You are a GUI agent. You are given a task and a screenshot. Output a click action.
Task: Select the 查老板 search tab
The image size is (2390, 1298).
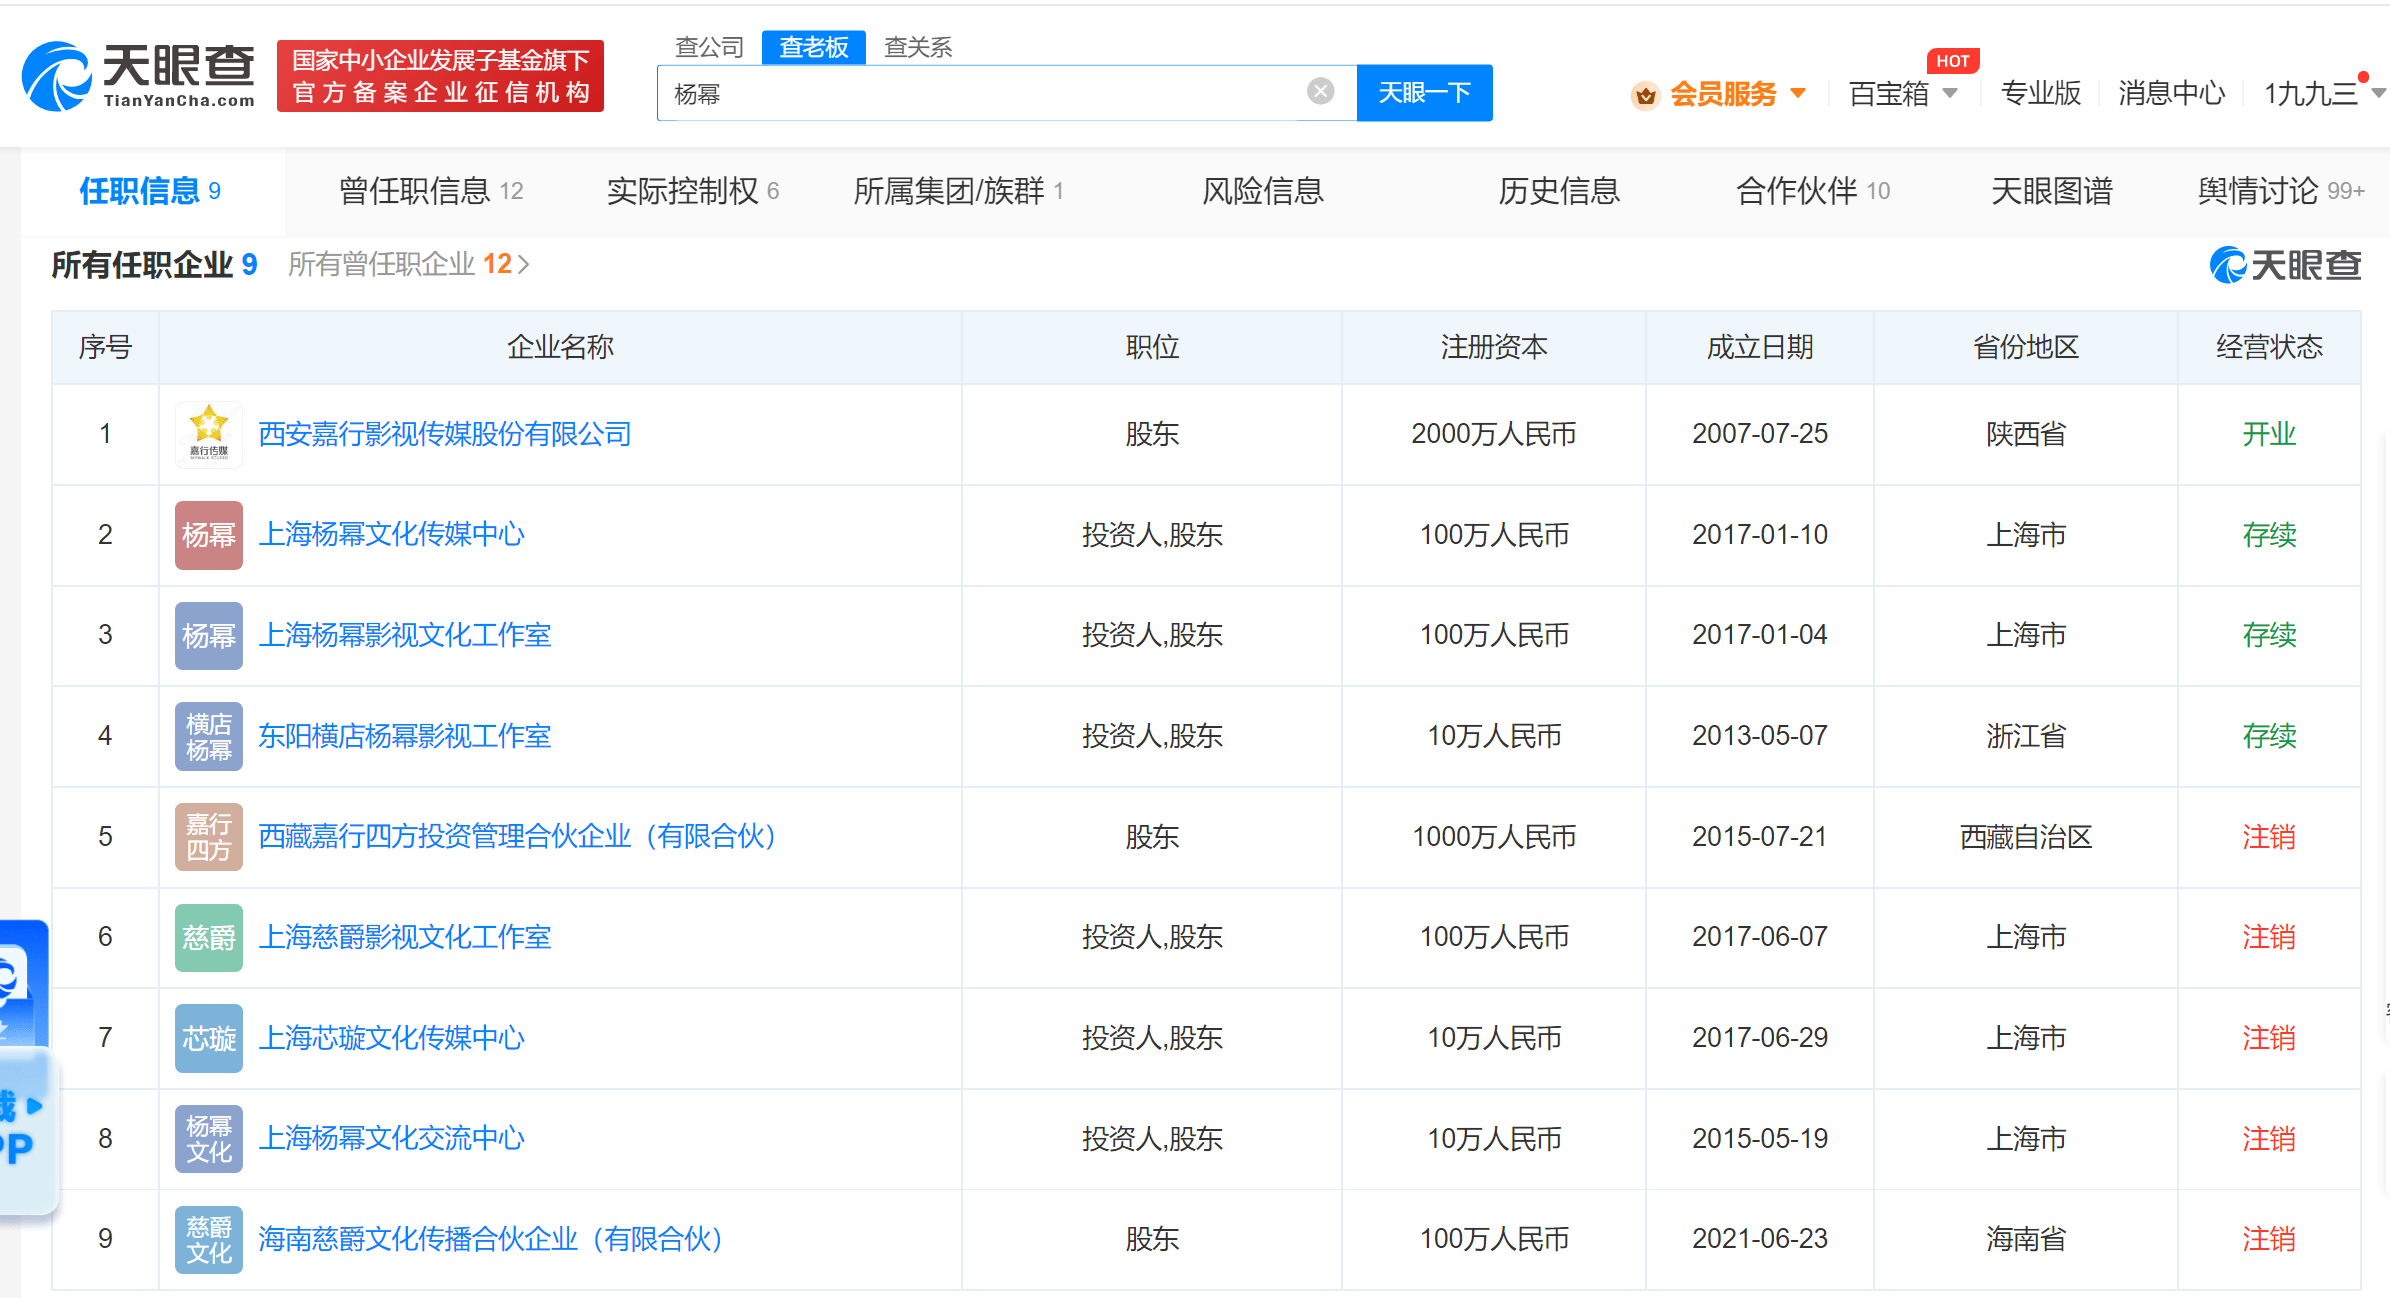[814, 47]
